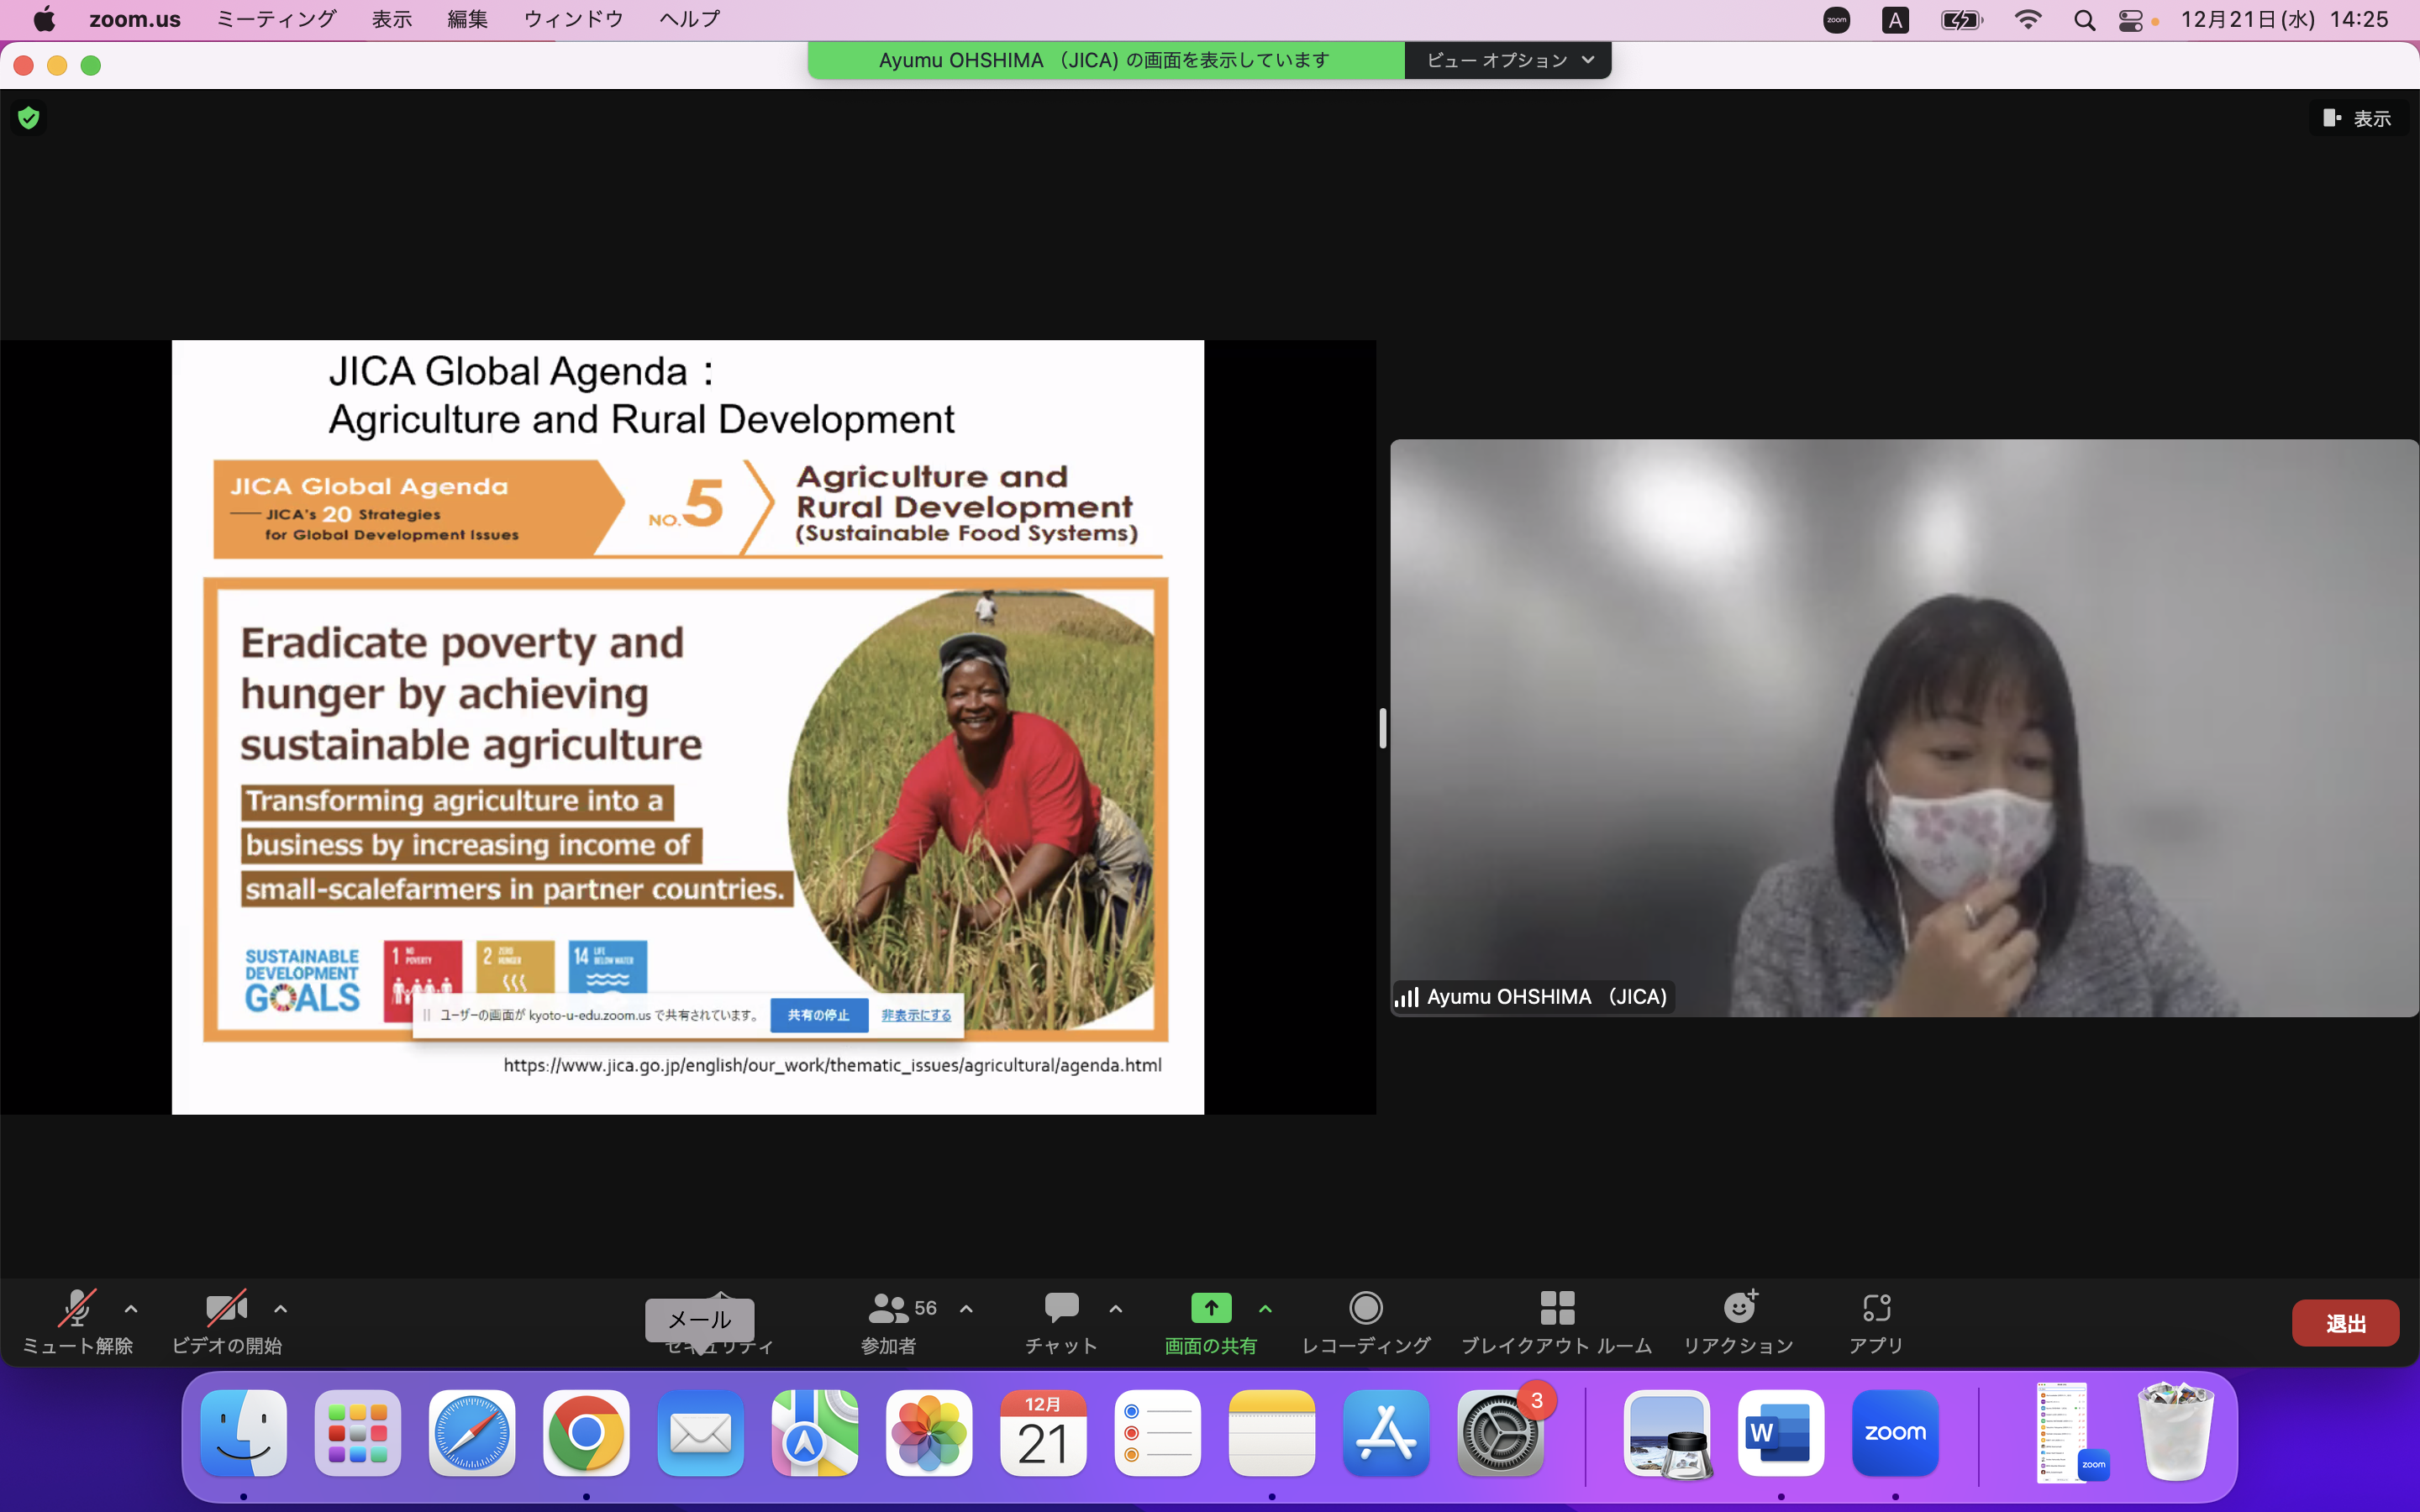Select Ayumu OHSHIMA video thumbnail

click(1904, 728)
